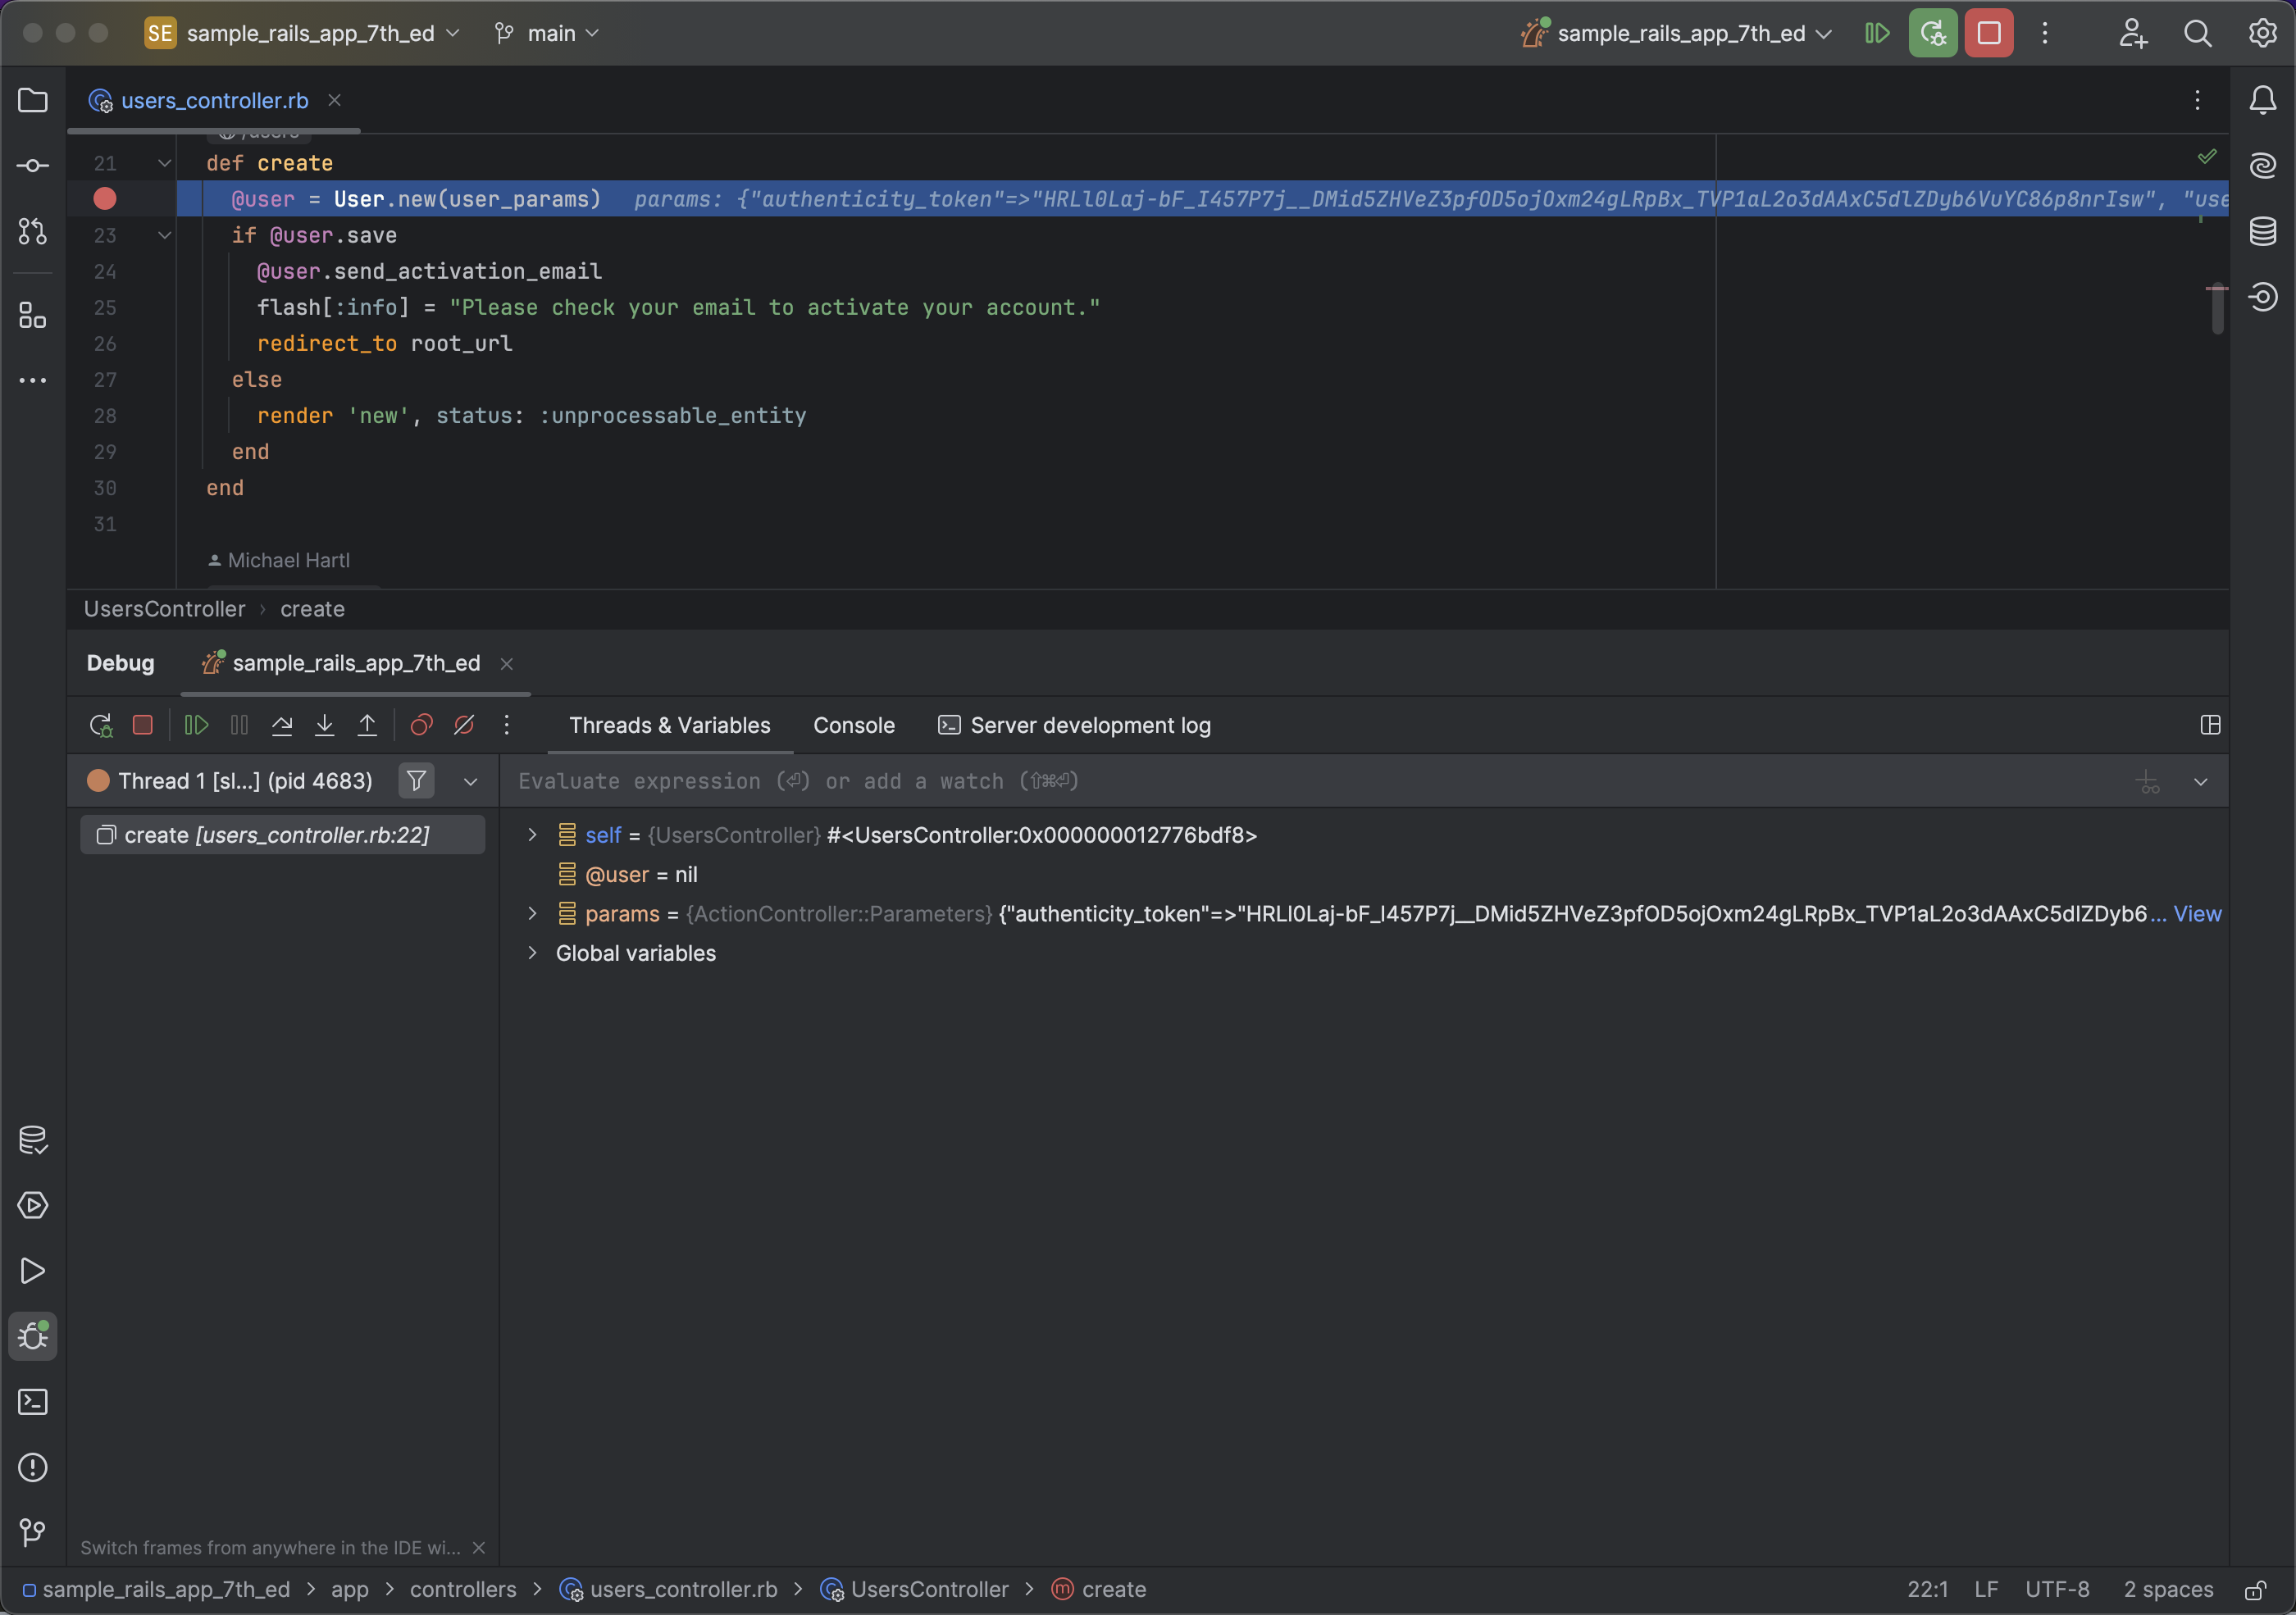Toggle the breakpoint on line 22

[x=105, y=199]
